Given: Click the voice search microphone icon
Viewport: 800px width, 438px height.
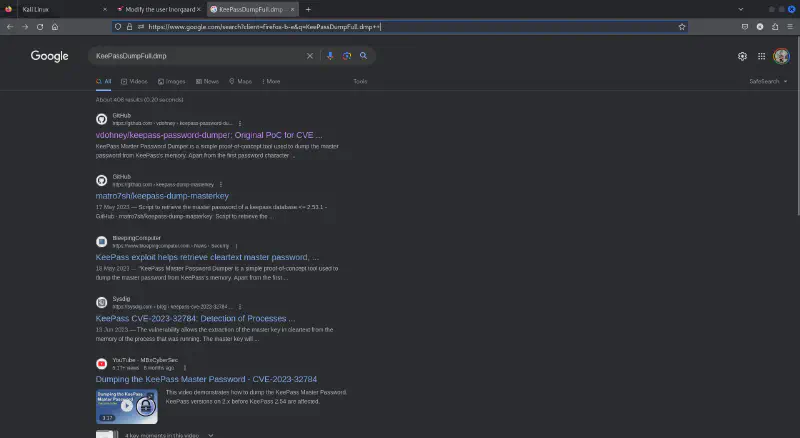Looking at the screenshot, I should (331, 56).
